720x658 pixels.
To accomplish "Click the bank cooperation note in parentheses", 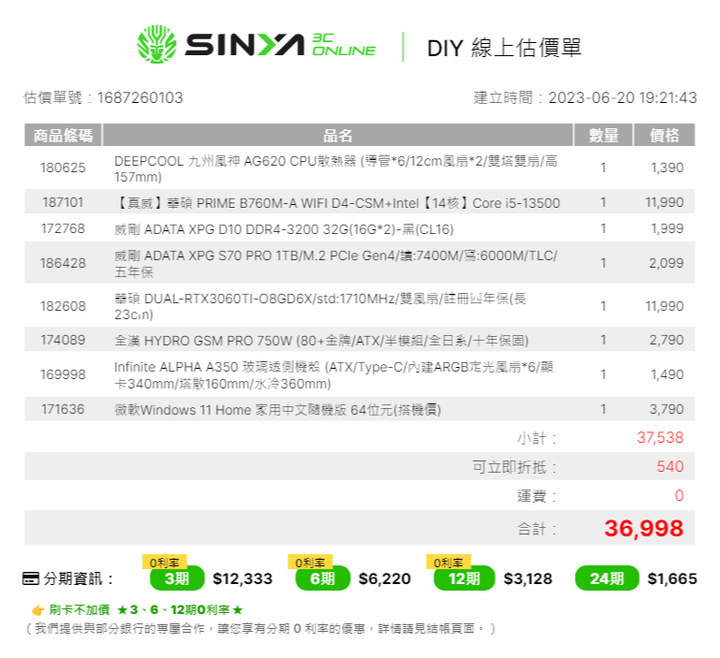I will [x=261, y=629].
